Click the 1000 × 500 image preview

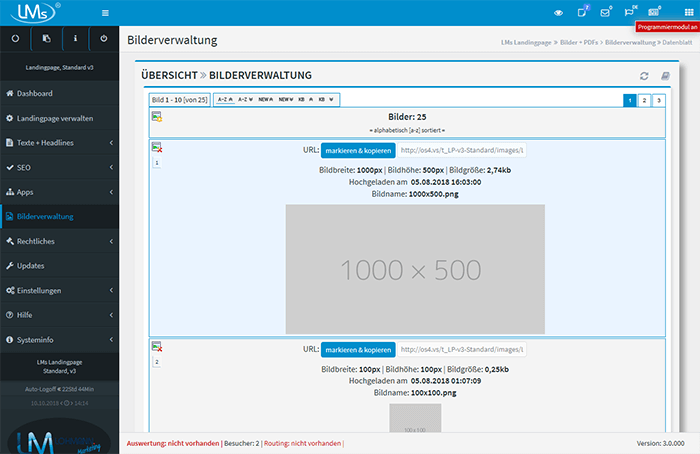(415, 269)
